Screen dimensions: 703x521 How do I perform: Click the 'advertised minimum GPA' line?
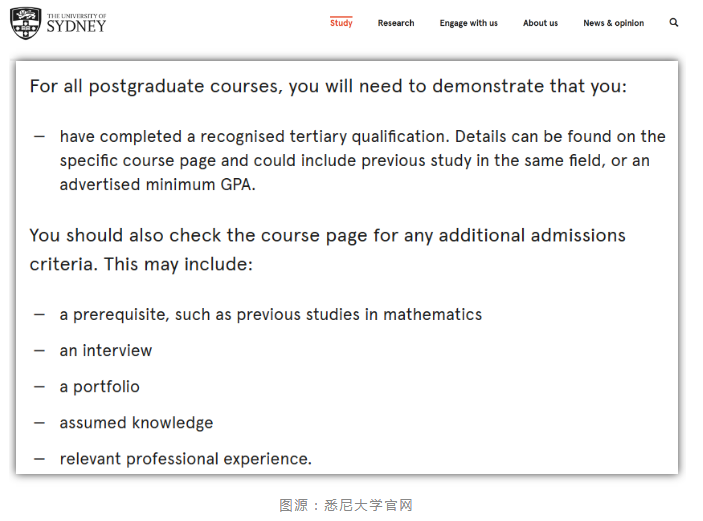click(x=157, y=184)
